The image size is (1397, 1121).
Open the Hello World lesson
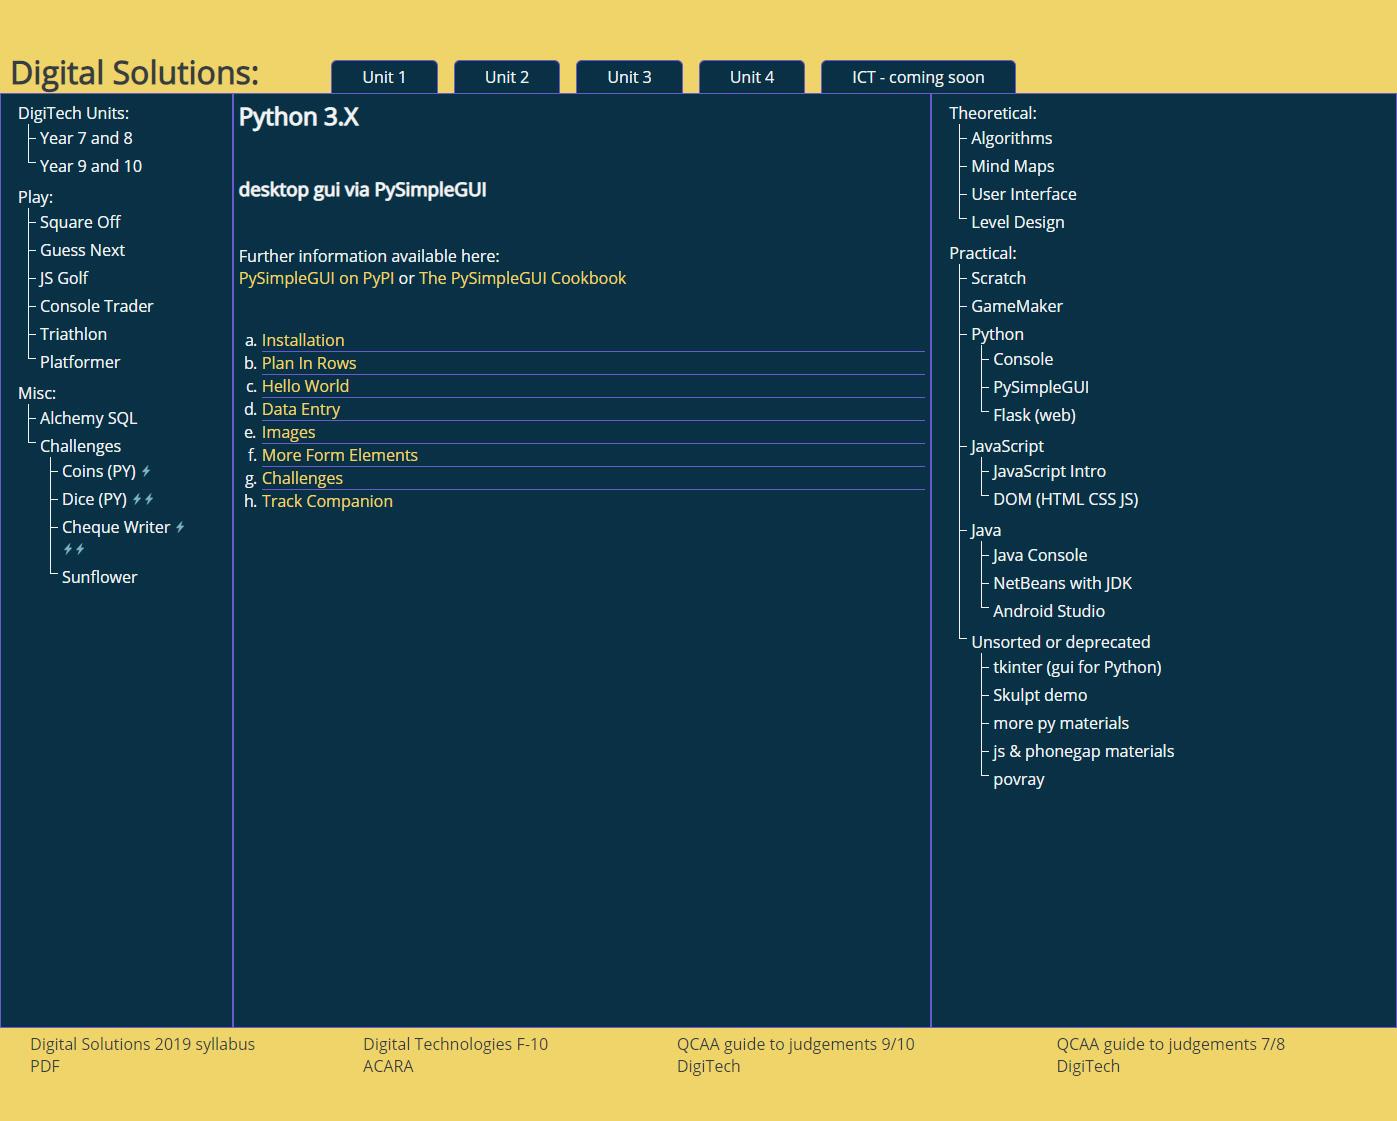305,386
